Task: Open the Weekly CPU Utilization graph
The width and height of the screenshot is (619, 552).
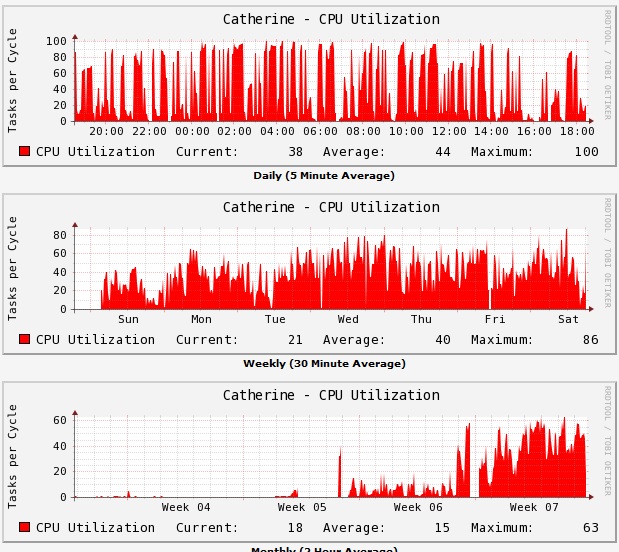Action: coord(309,274)
